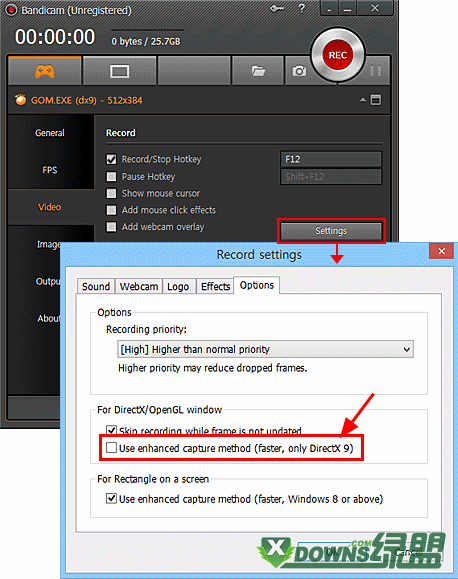Disable the Record/Stop Hotkey checkbox
458x579 pixels.
[x=111, y=159]
